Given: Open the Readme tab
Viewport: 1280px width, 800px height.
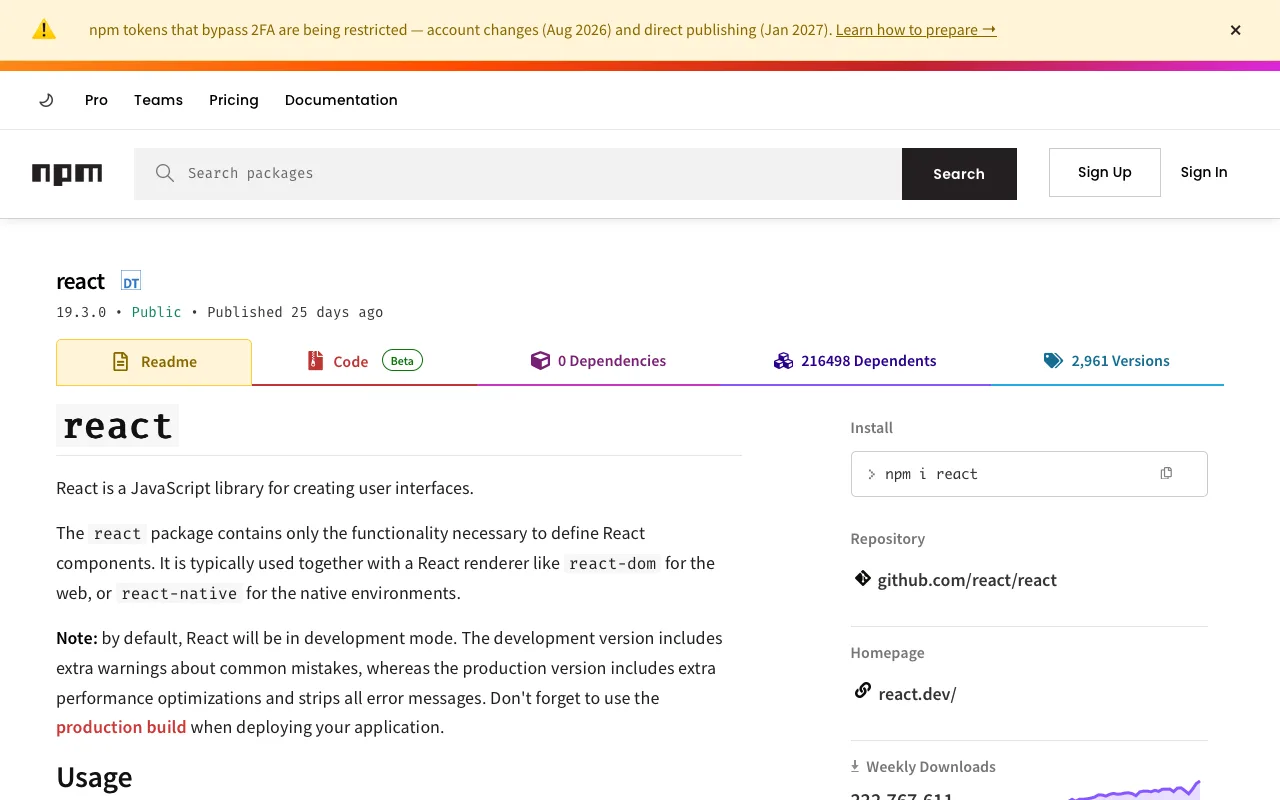Looking at the screenshot, I should (154, 362).
